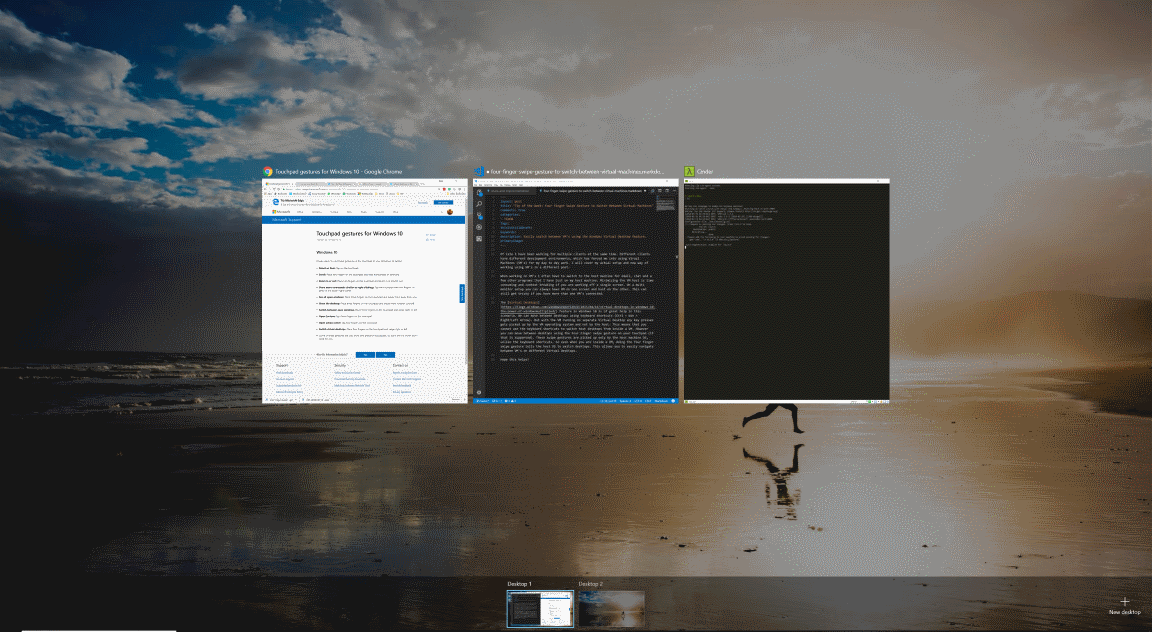Viewport: 1152px width, 632px height.
Task: Click the plus icon for New desktop
Action: (x=1125, y=601)
